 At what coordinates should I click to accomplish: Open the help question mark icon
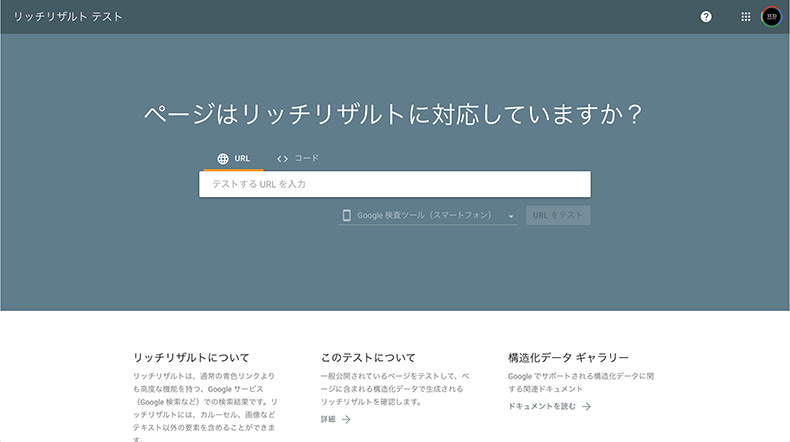[706, 17]
